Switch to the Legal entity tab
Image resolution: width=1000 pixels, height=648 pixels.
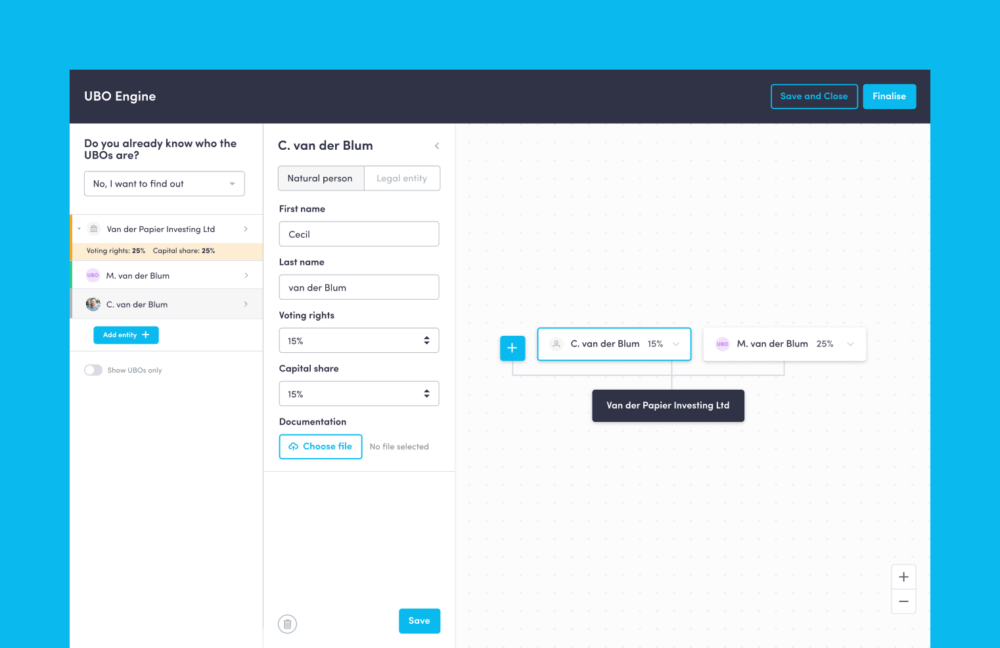pos(402,178)
